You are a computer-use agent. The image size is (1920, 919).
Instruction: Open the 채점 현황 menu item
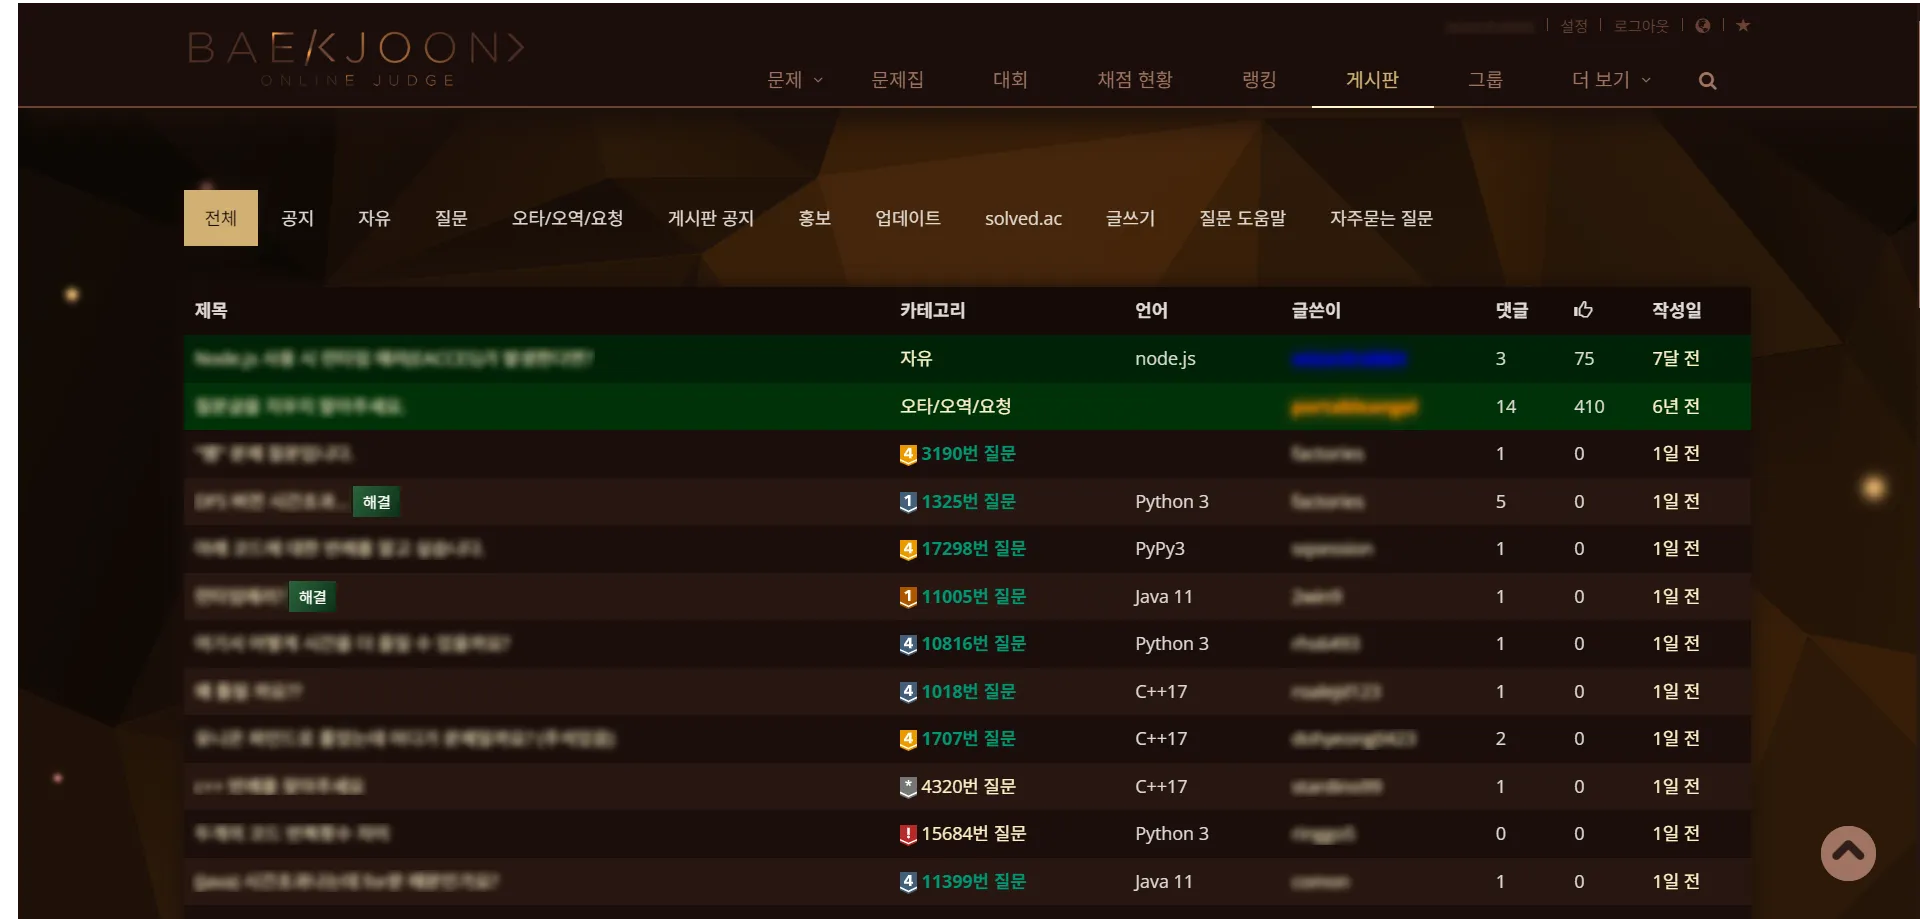[x=1134, y=80]
